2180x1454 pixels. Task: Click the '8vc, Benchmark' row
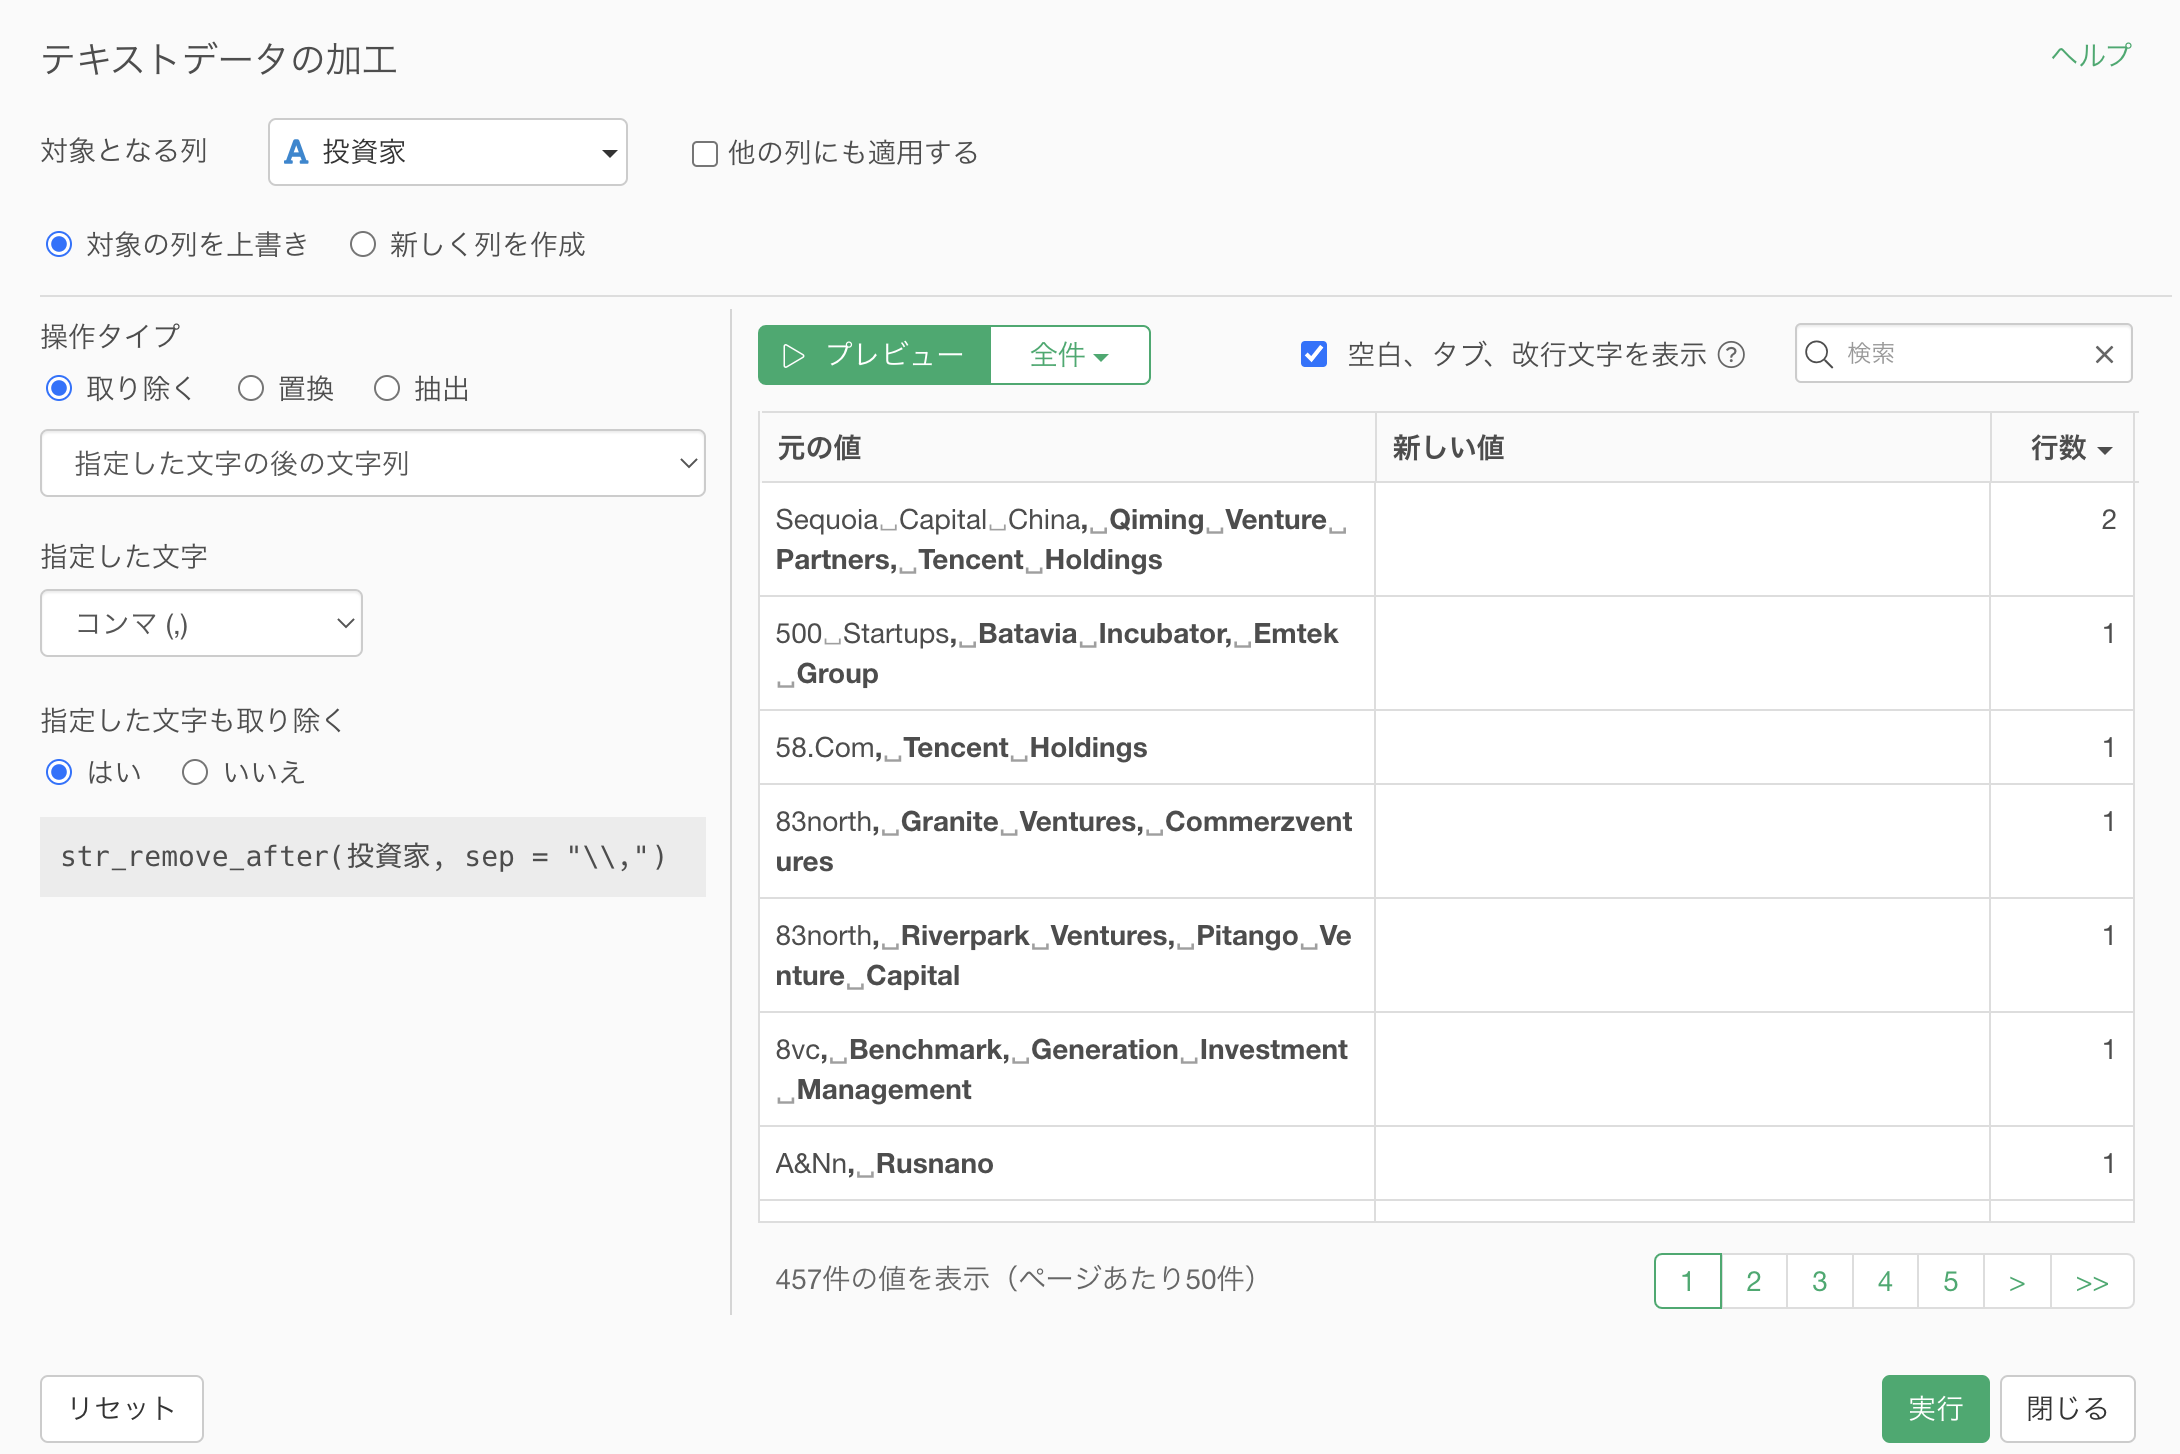click(1066, 1070)
